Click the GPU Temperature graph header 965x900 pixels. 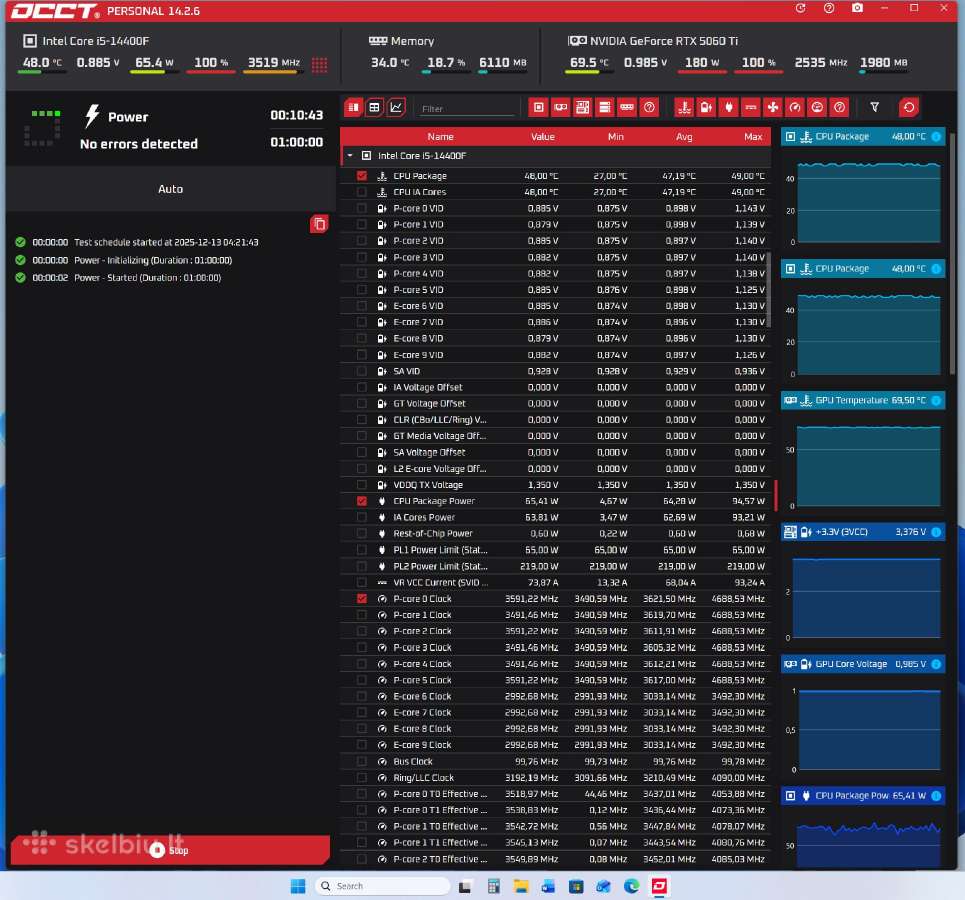click(x=863, y=400)
